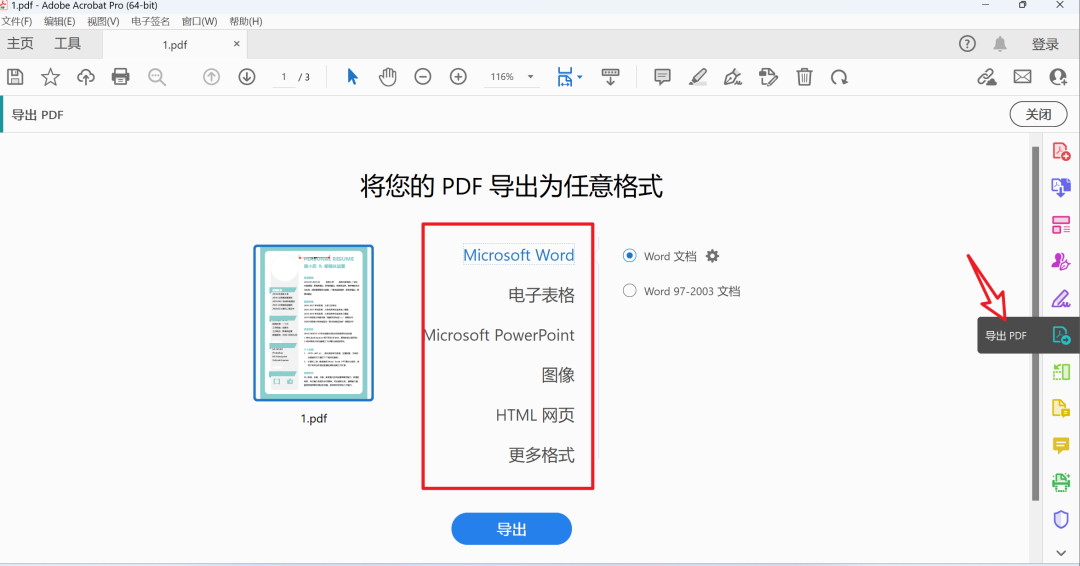Select the Word 文档 radio option
Image resolution: width=1080 pixels, height=566 pixels.
(x=630, y=255)
